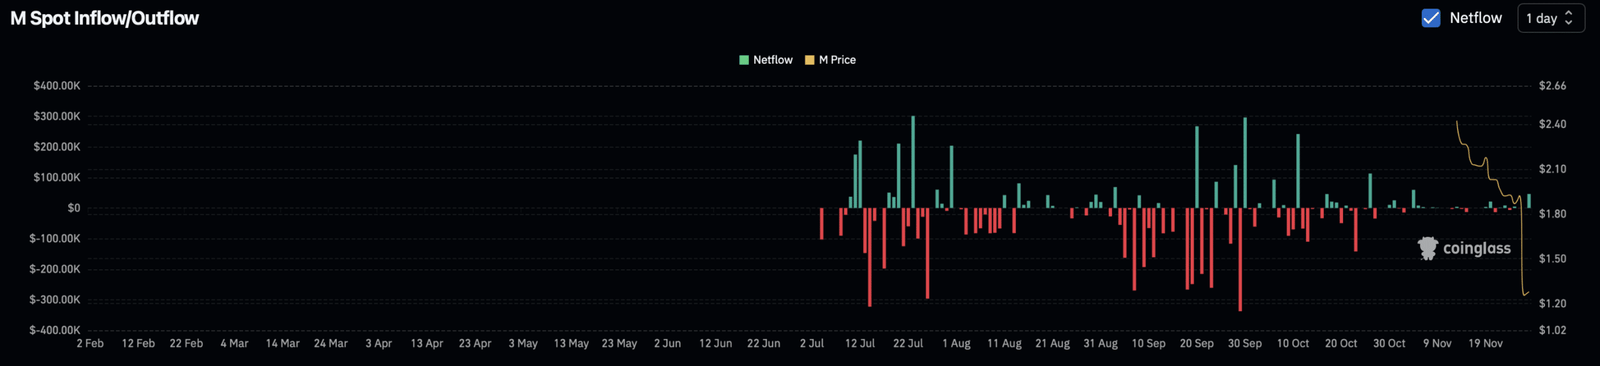Click the 1 Aug date label
1600x366 pixels.
coord(956,343)
